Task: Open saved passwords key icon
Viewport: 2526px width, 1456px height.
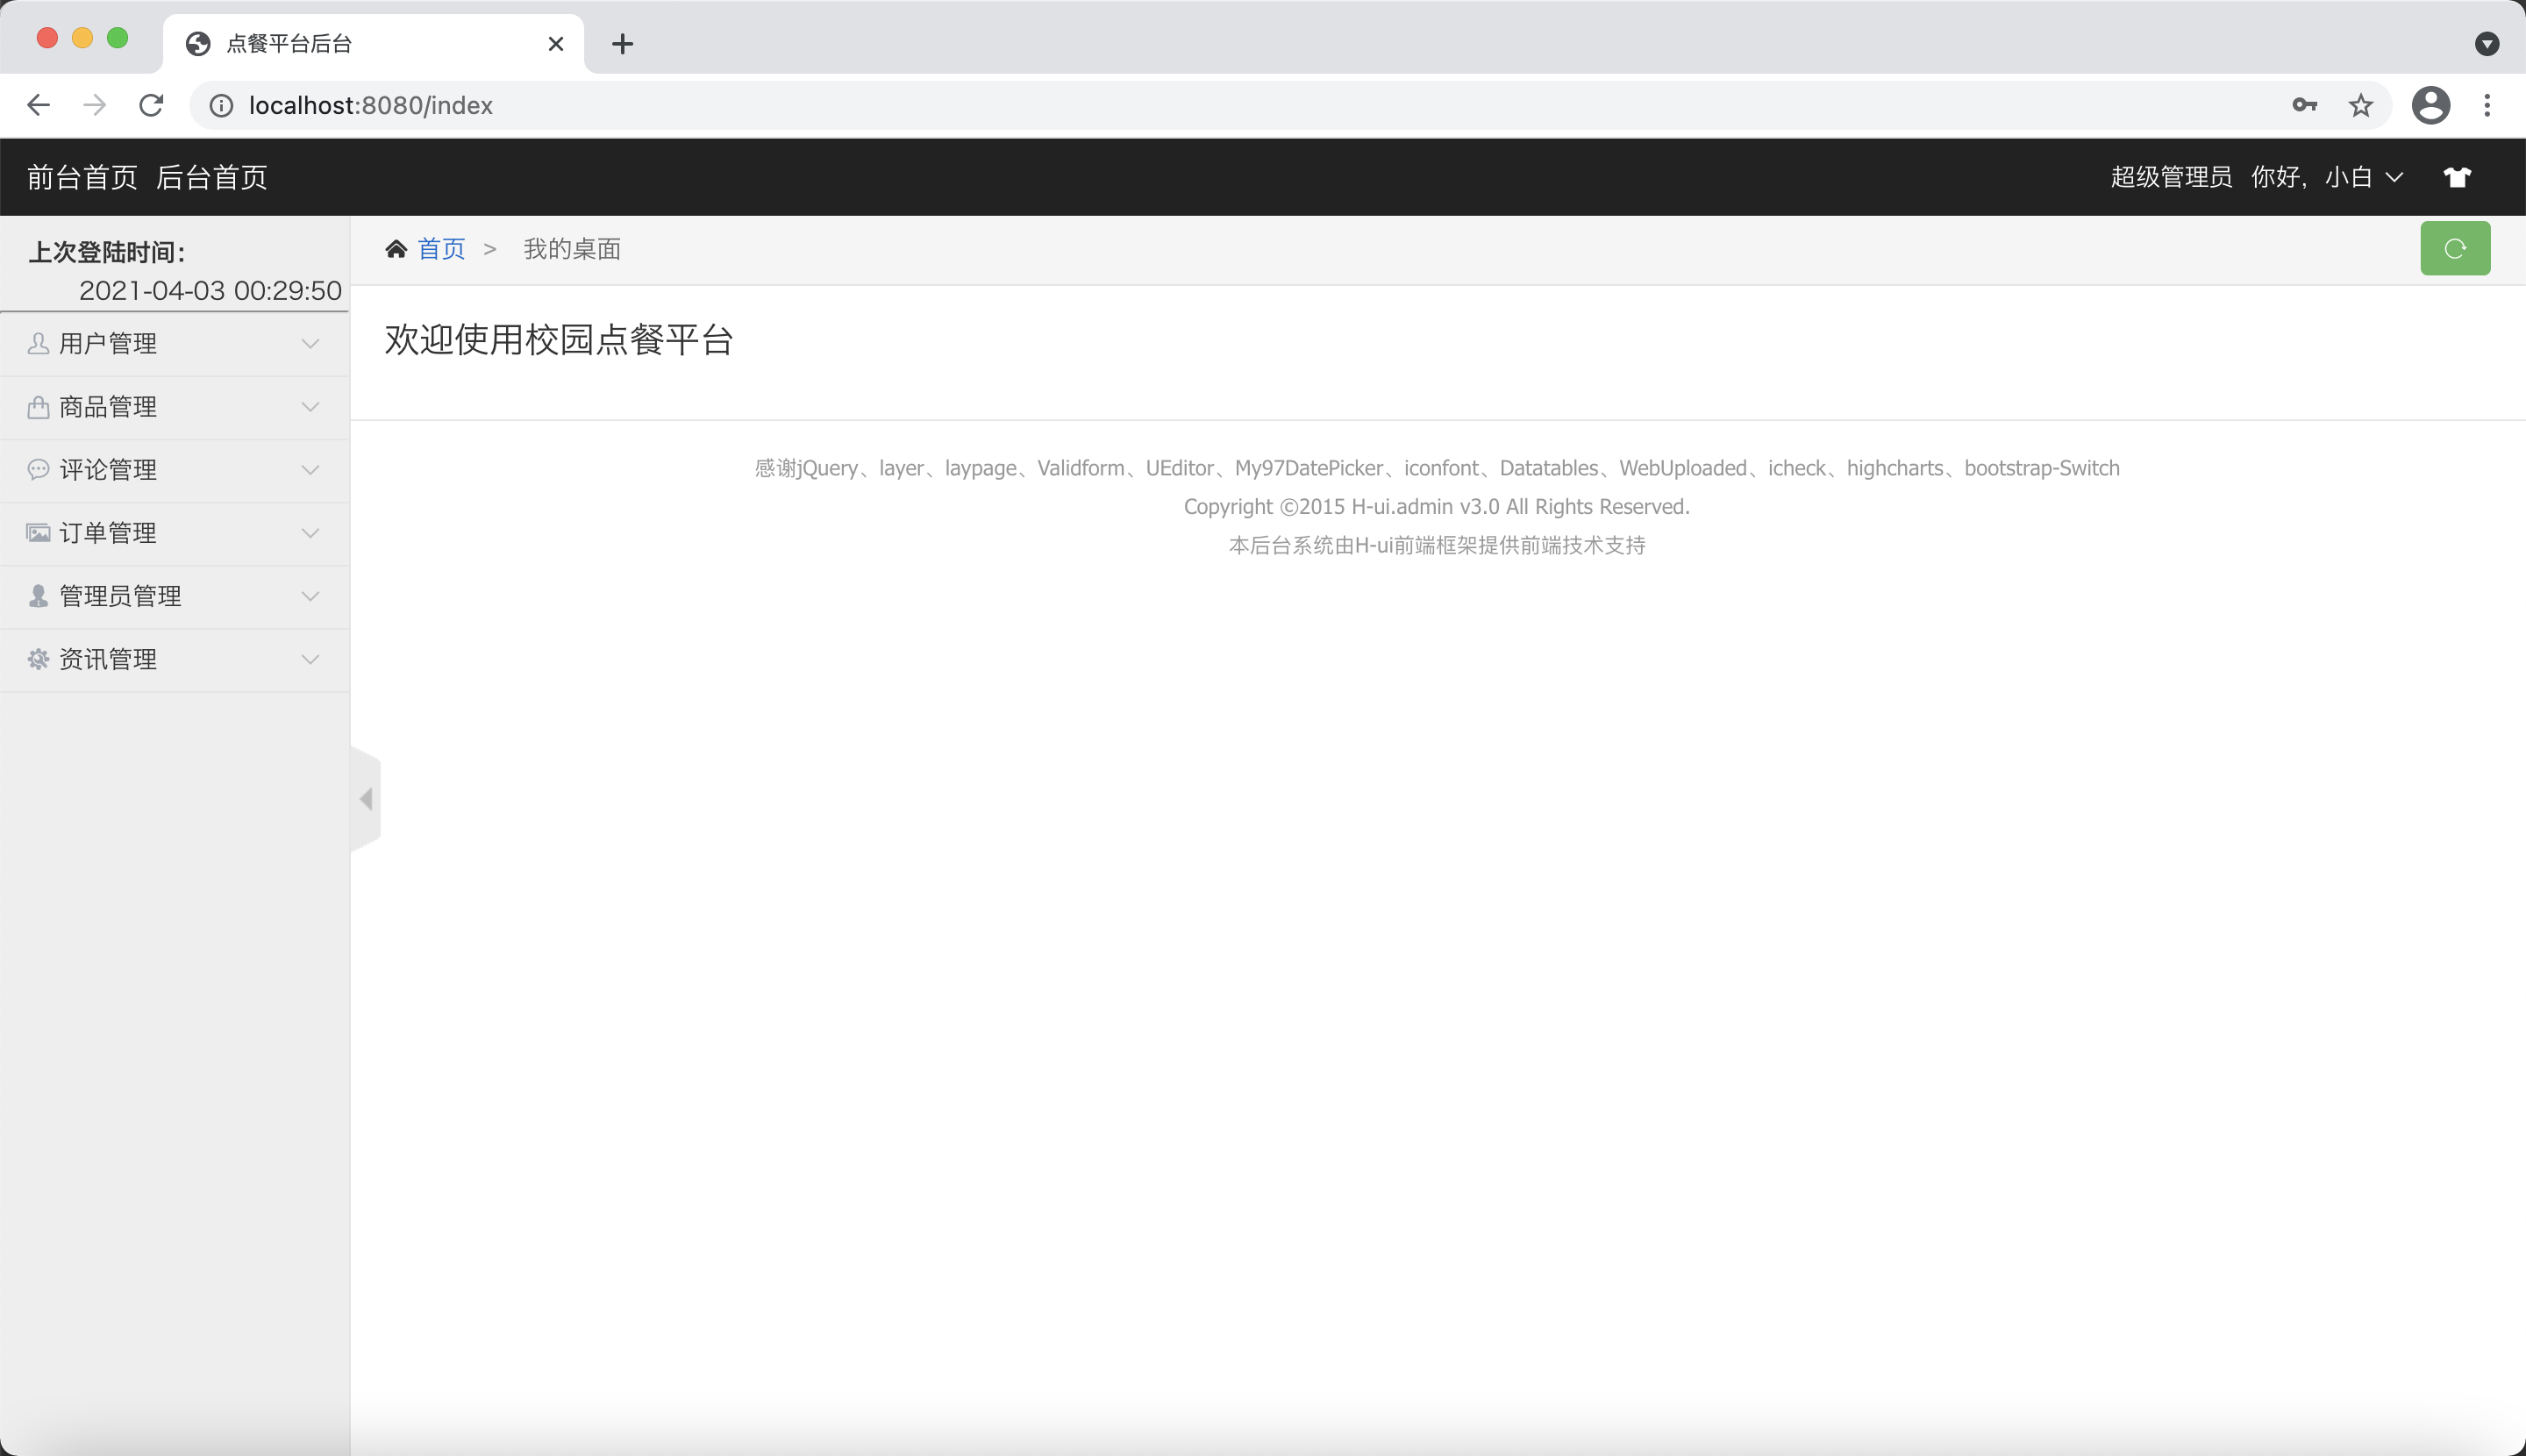Action: [2304, 105]
